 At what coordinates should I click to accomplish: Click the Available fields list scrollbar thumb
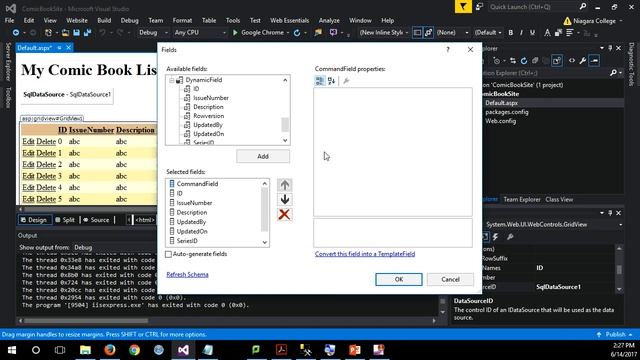coord(285,124)
